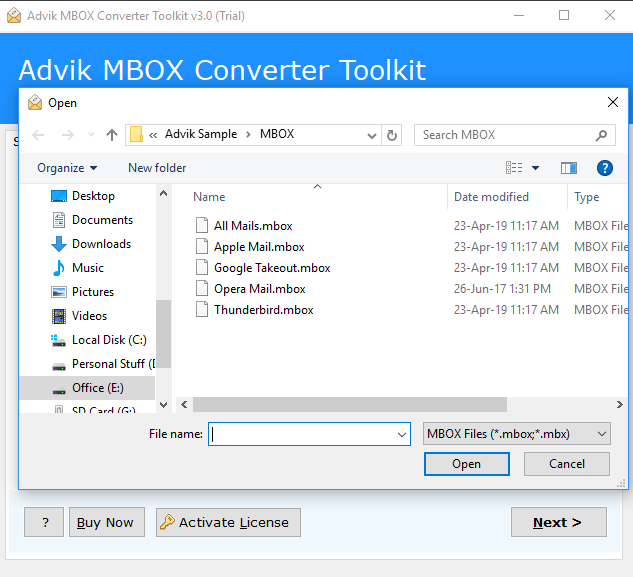Expand the address bar path dropdown
Viewport: 633px width, 577px height.
[x=372, y=135]
